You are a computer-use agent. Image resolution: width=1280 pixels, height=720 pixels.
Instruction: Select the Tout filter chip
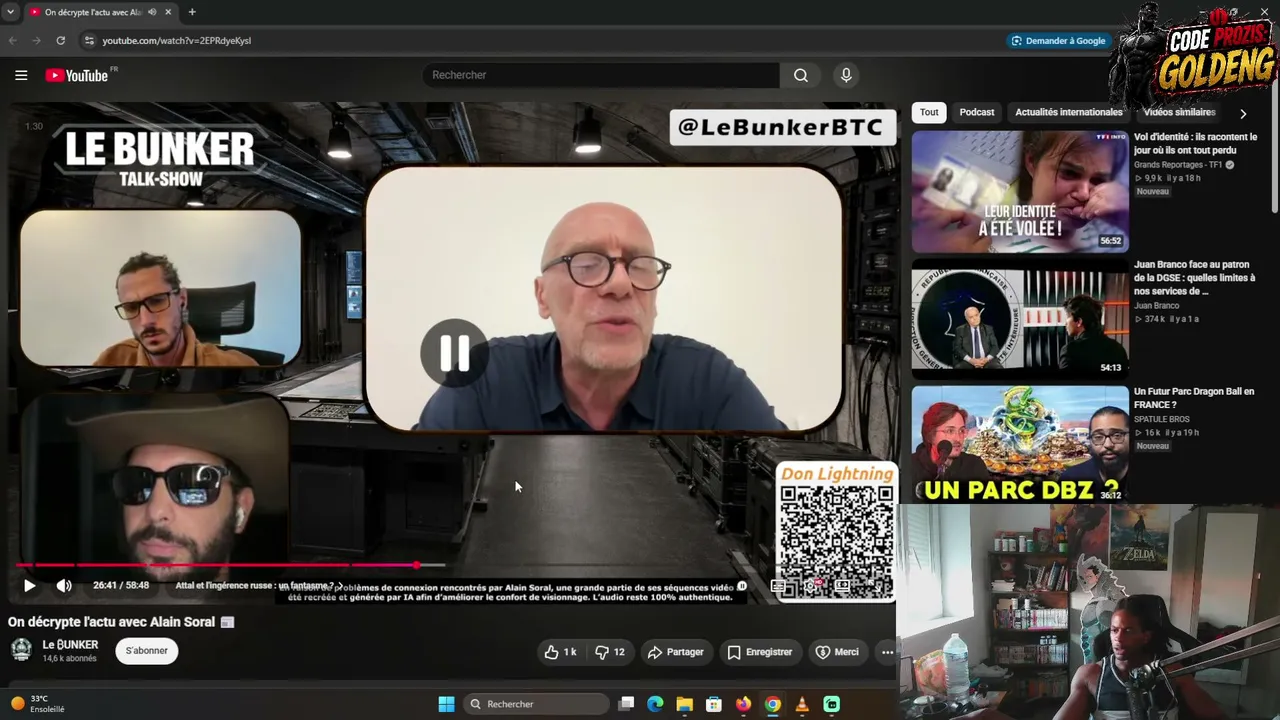click(929, 112)
